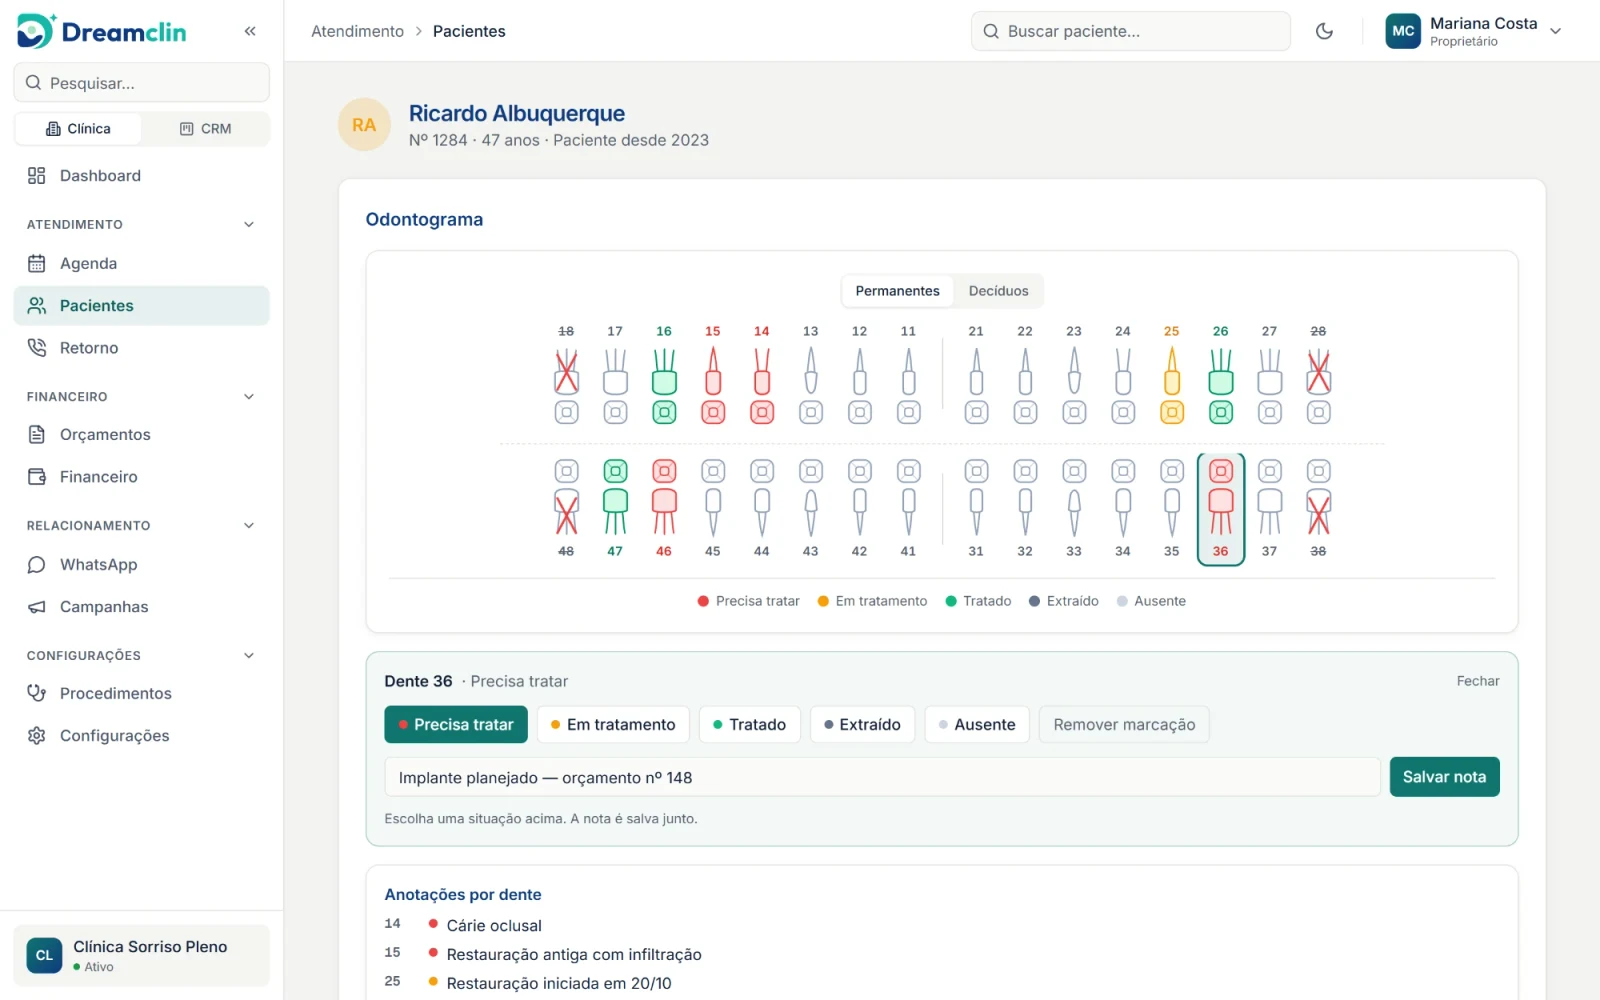Mark tooth 36 as Tratado

click(750, 725)
